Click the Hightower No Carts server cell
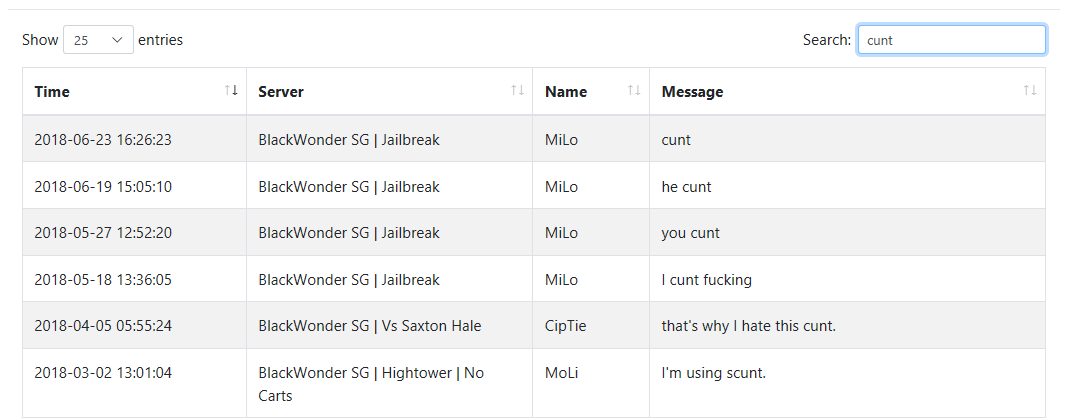Screen dimensions: 1077x418 coord(389,384)
